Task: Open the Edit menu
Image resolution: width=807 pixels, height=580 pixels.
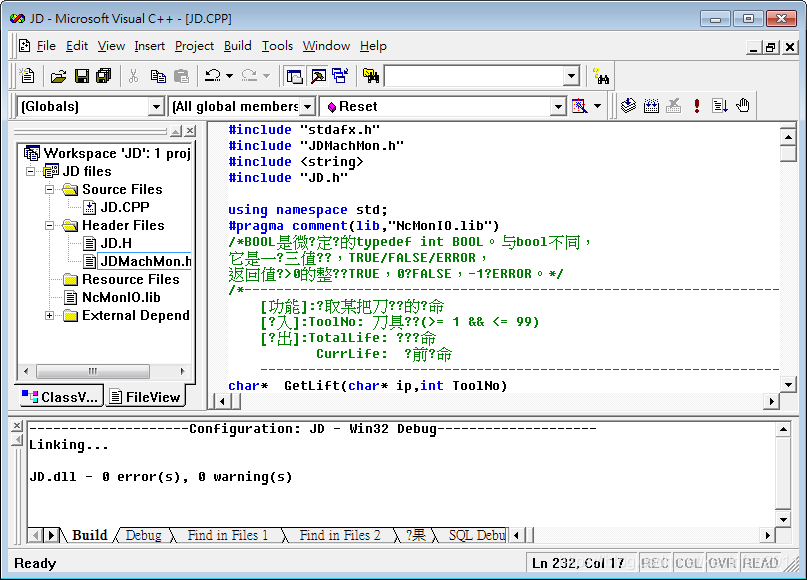Action: pos(77,46)
